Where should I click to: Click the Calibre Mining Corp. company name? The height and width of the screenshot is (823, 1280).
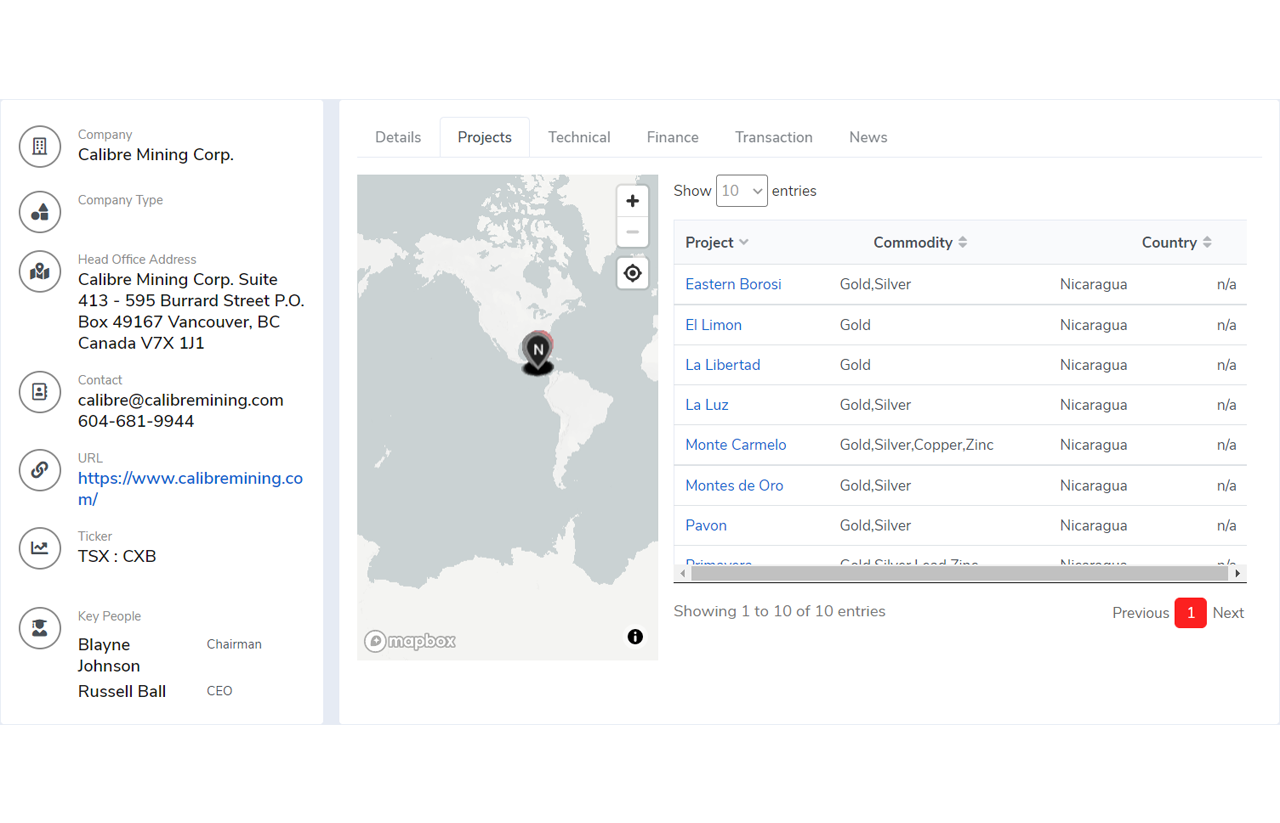[x=156, y=155]
